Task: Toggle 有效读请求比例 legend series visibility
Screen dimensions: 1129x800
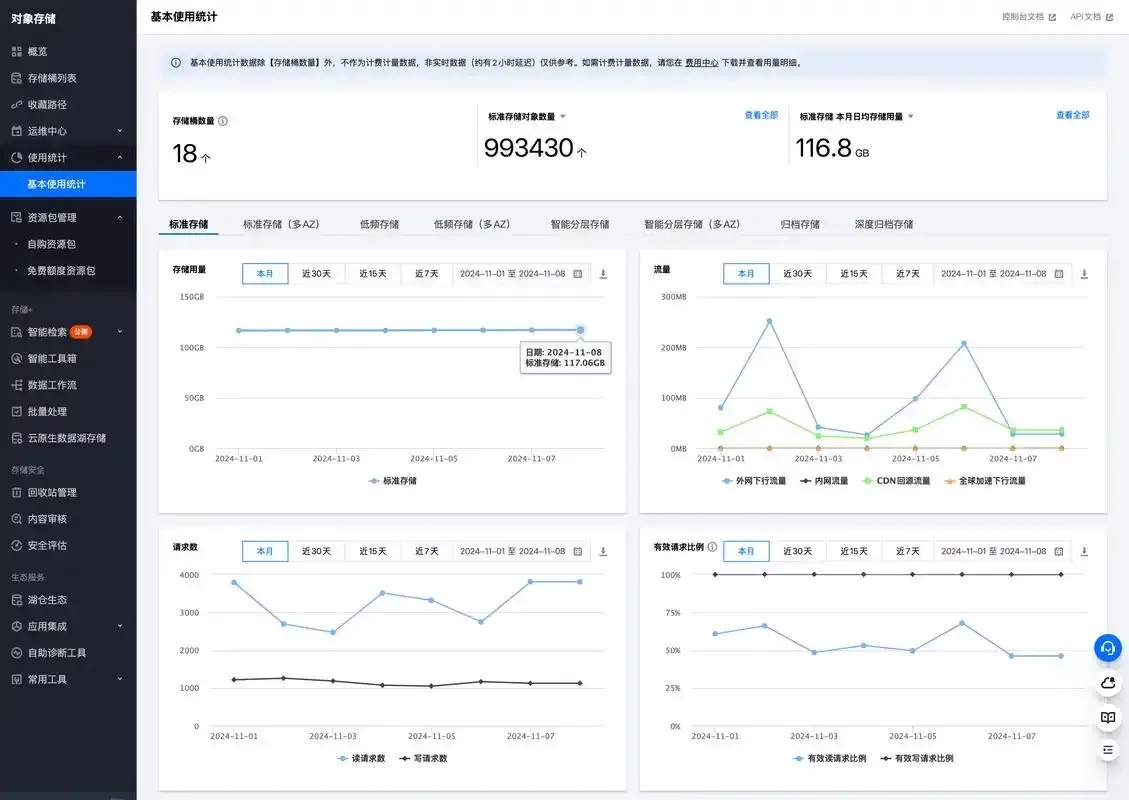Action: (x=829, y=758)
